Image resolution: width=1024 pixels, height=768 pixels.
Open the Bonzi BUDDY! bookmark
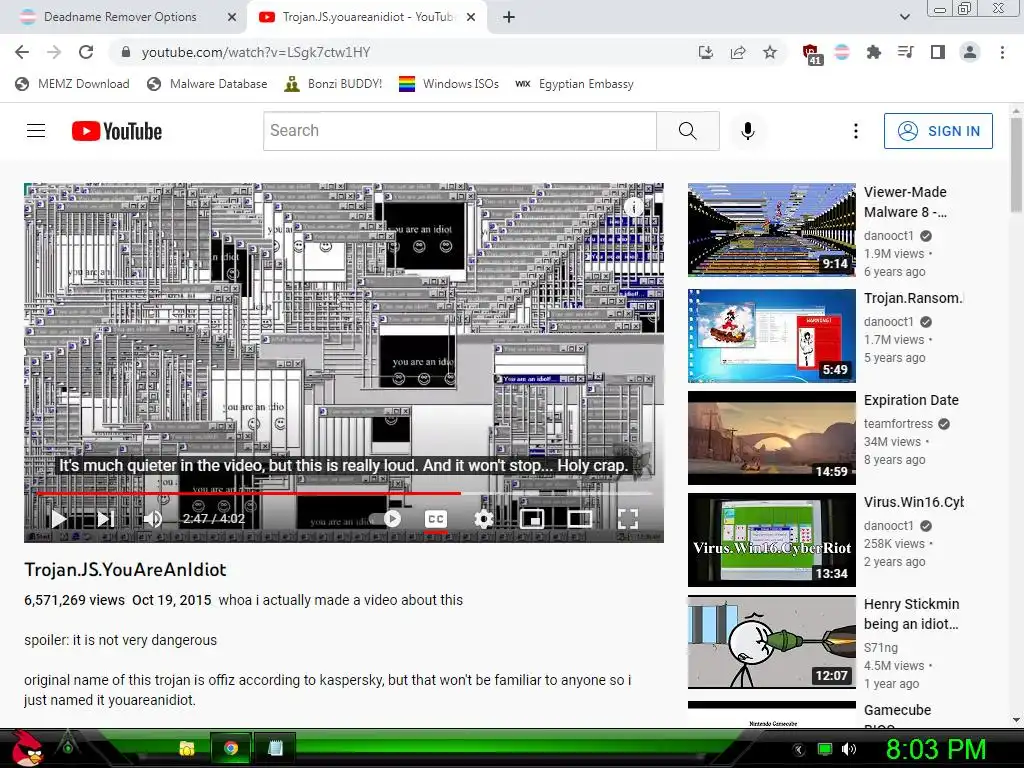pos(333,84)
